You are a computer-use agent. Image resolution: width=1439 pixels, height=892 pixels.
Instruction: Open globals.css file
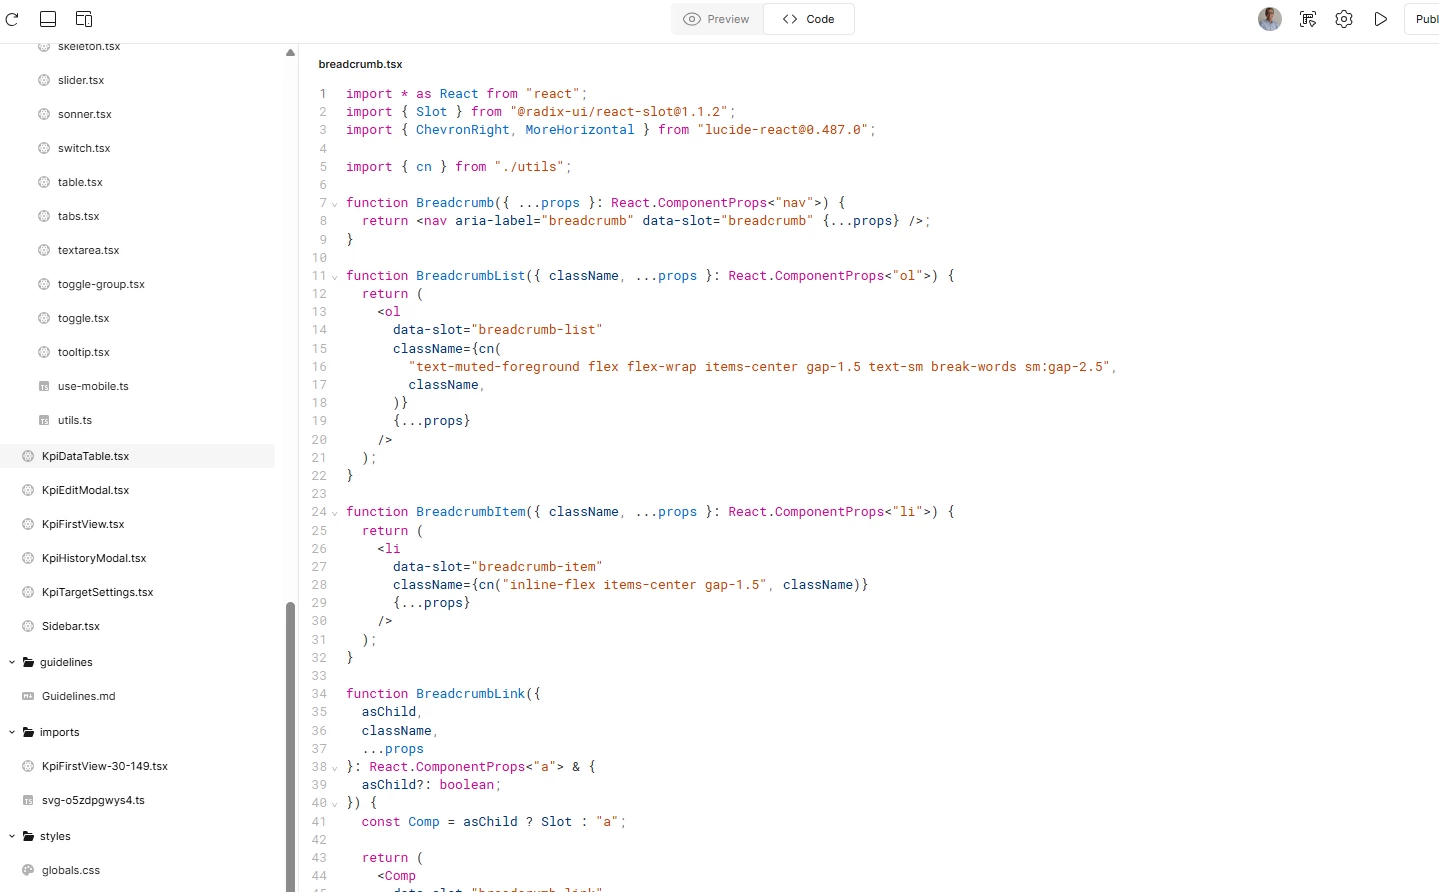click(x=71, y=870)
